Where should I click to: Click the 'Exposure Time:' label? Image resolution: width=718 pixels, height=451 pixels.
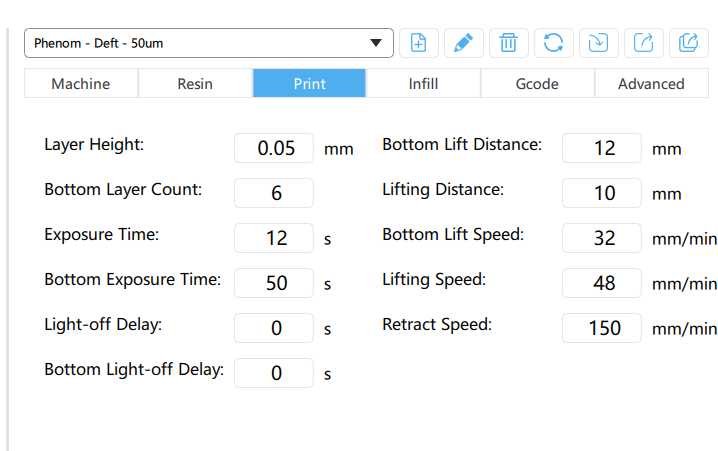tap(101, 234)
